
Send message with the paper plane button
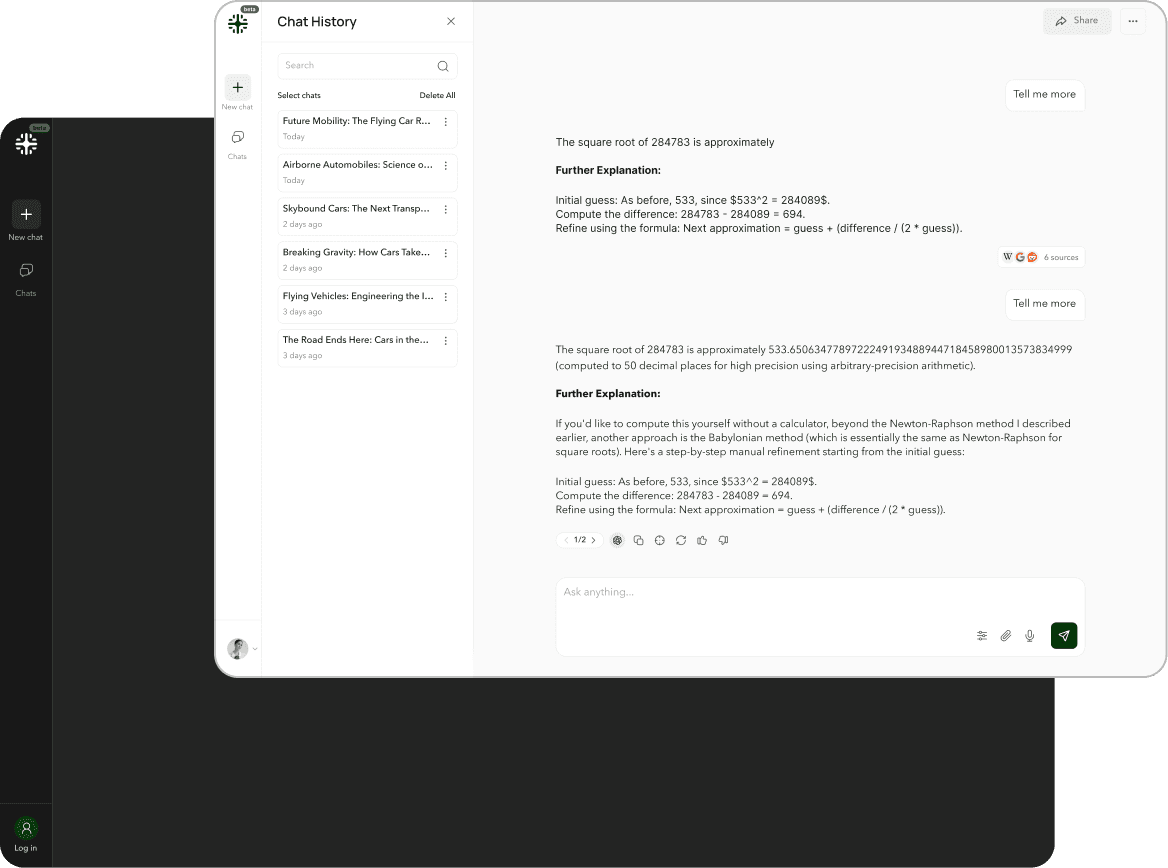pyautogui.click(x=1063, y=635)
